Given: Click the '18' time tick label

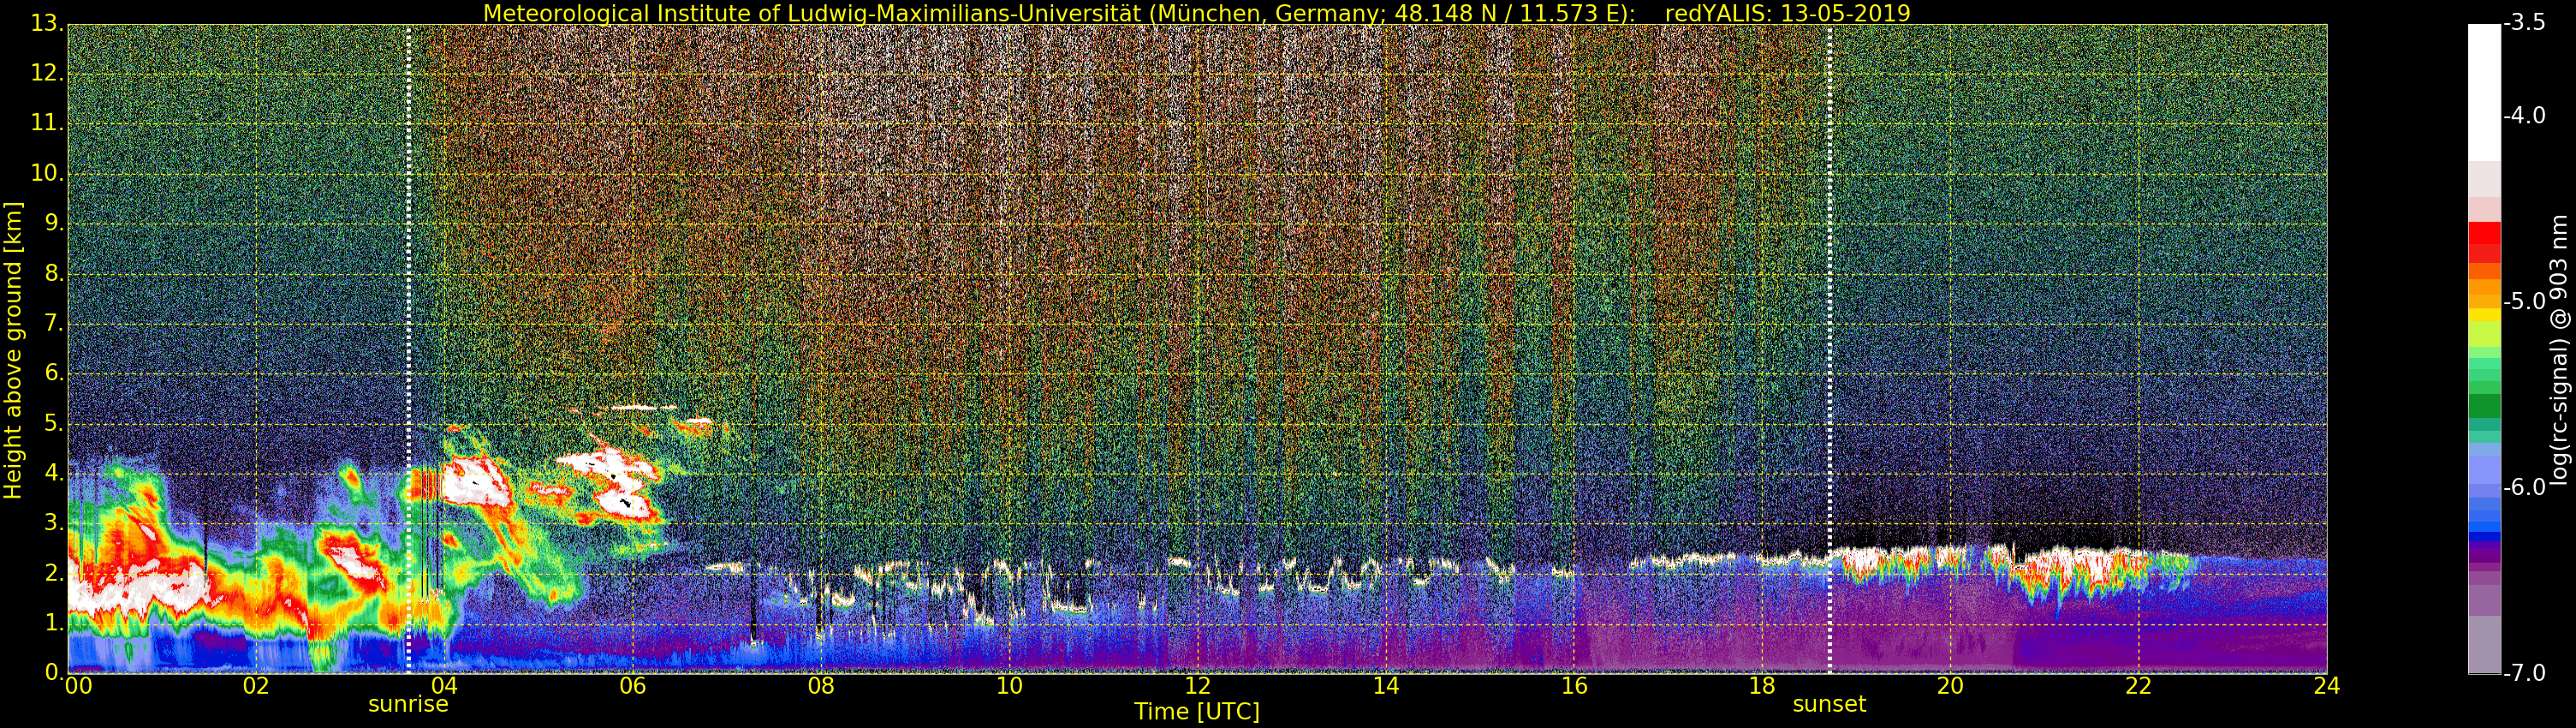Looking at the screenshot, I should [x=1762, y=686].
